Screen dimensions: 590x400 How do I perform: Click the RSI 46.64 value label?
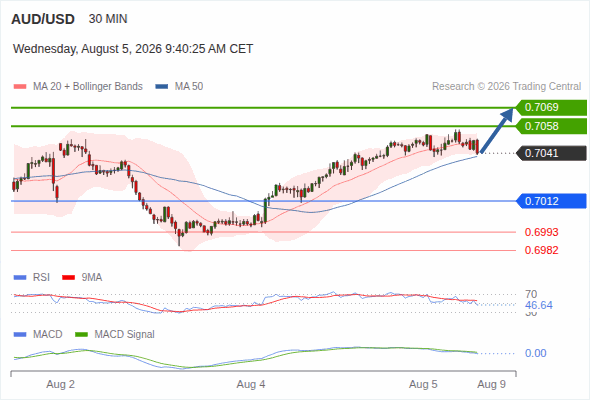pyautogui.click(x=539, y=305)
